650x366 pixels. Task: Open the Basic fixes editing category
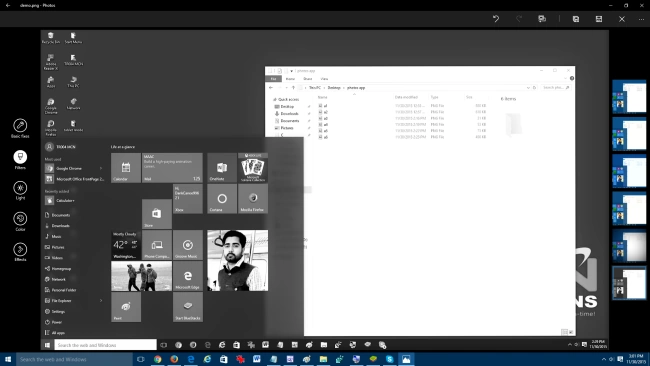pos(20,128)
